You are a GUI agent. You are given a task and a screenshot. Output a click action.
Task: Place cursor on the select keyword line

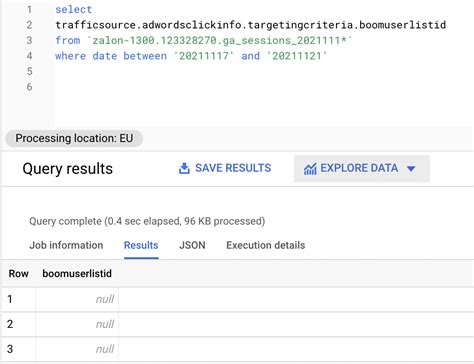click(73, 9)
